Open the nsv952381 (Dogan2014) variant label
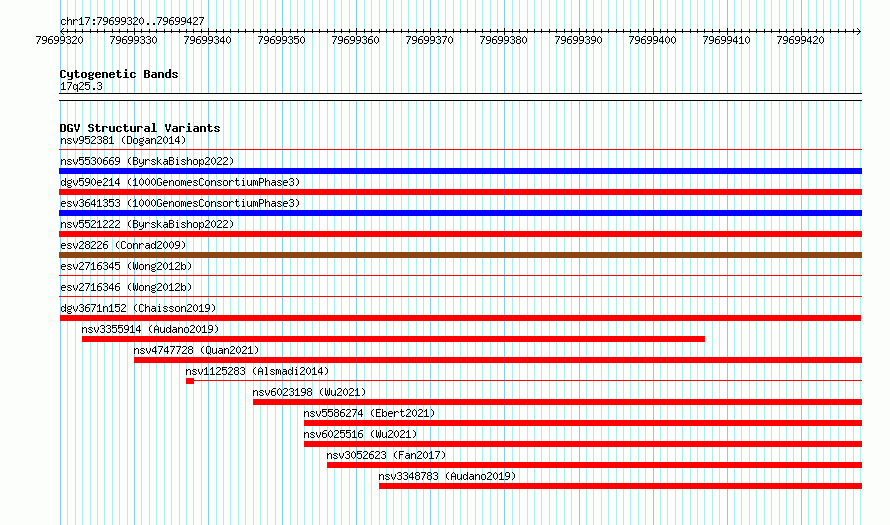 123,140
